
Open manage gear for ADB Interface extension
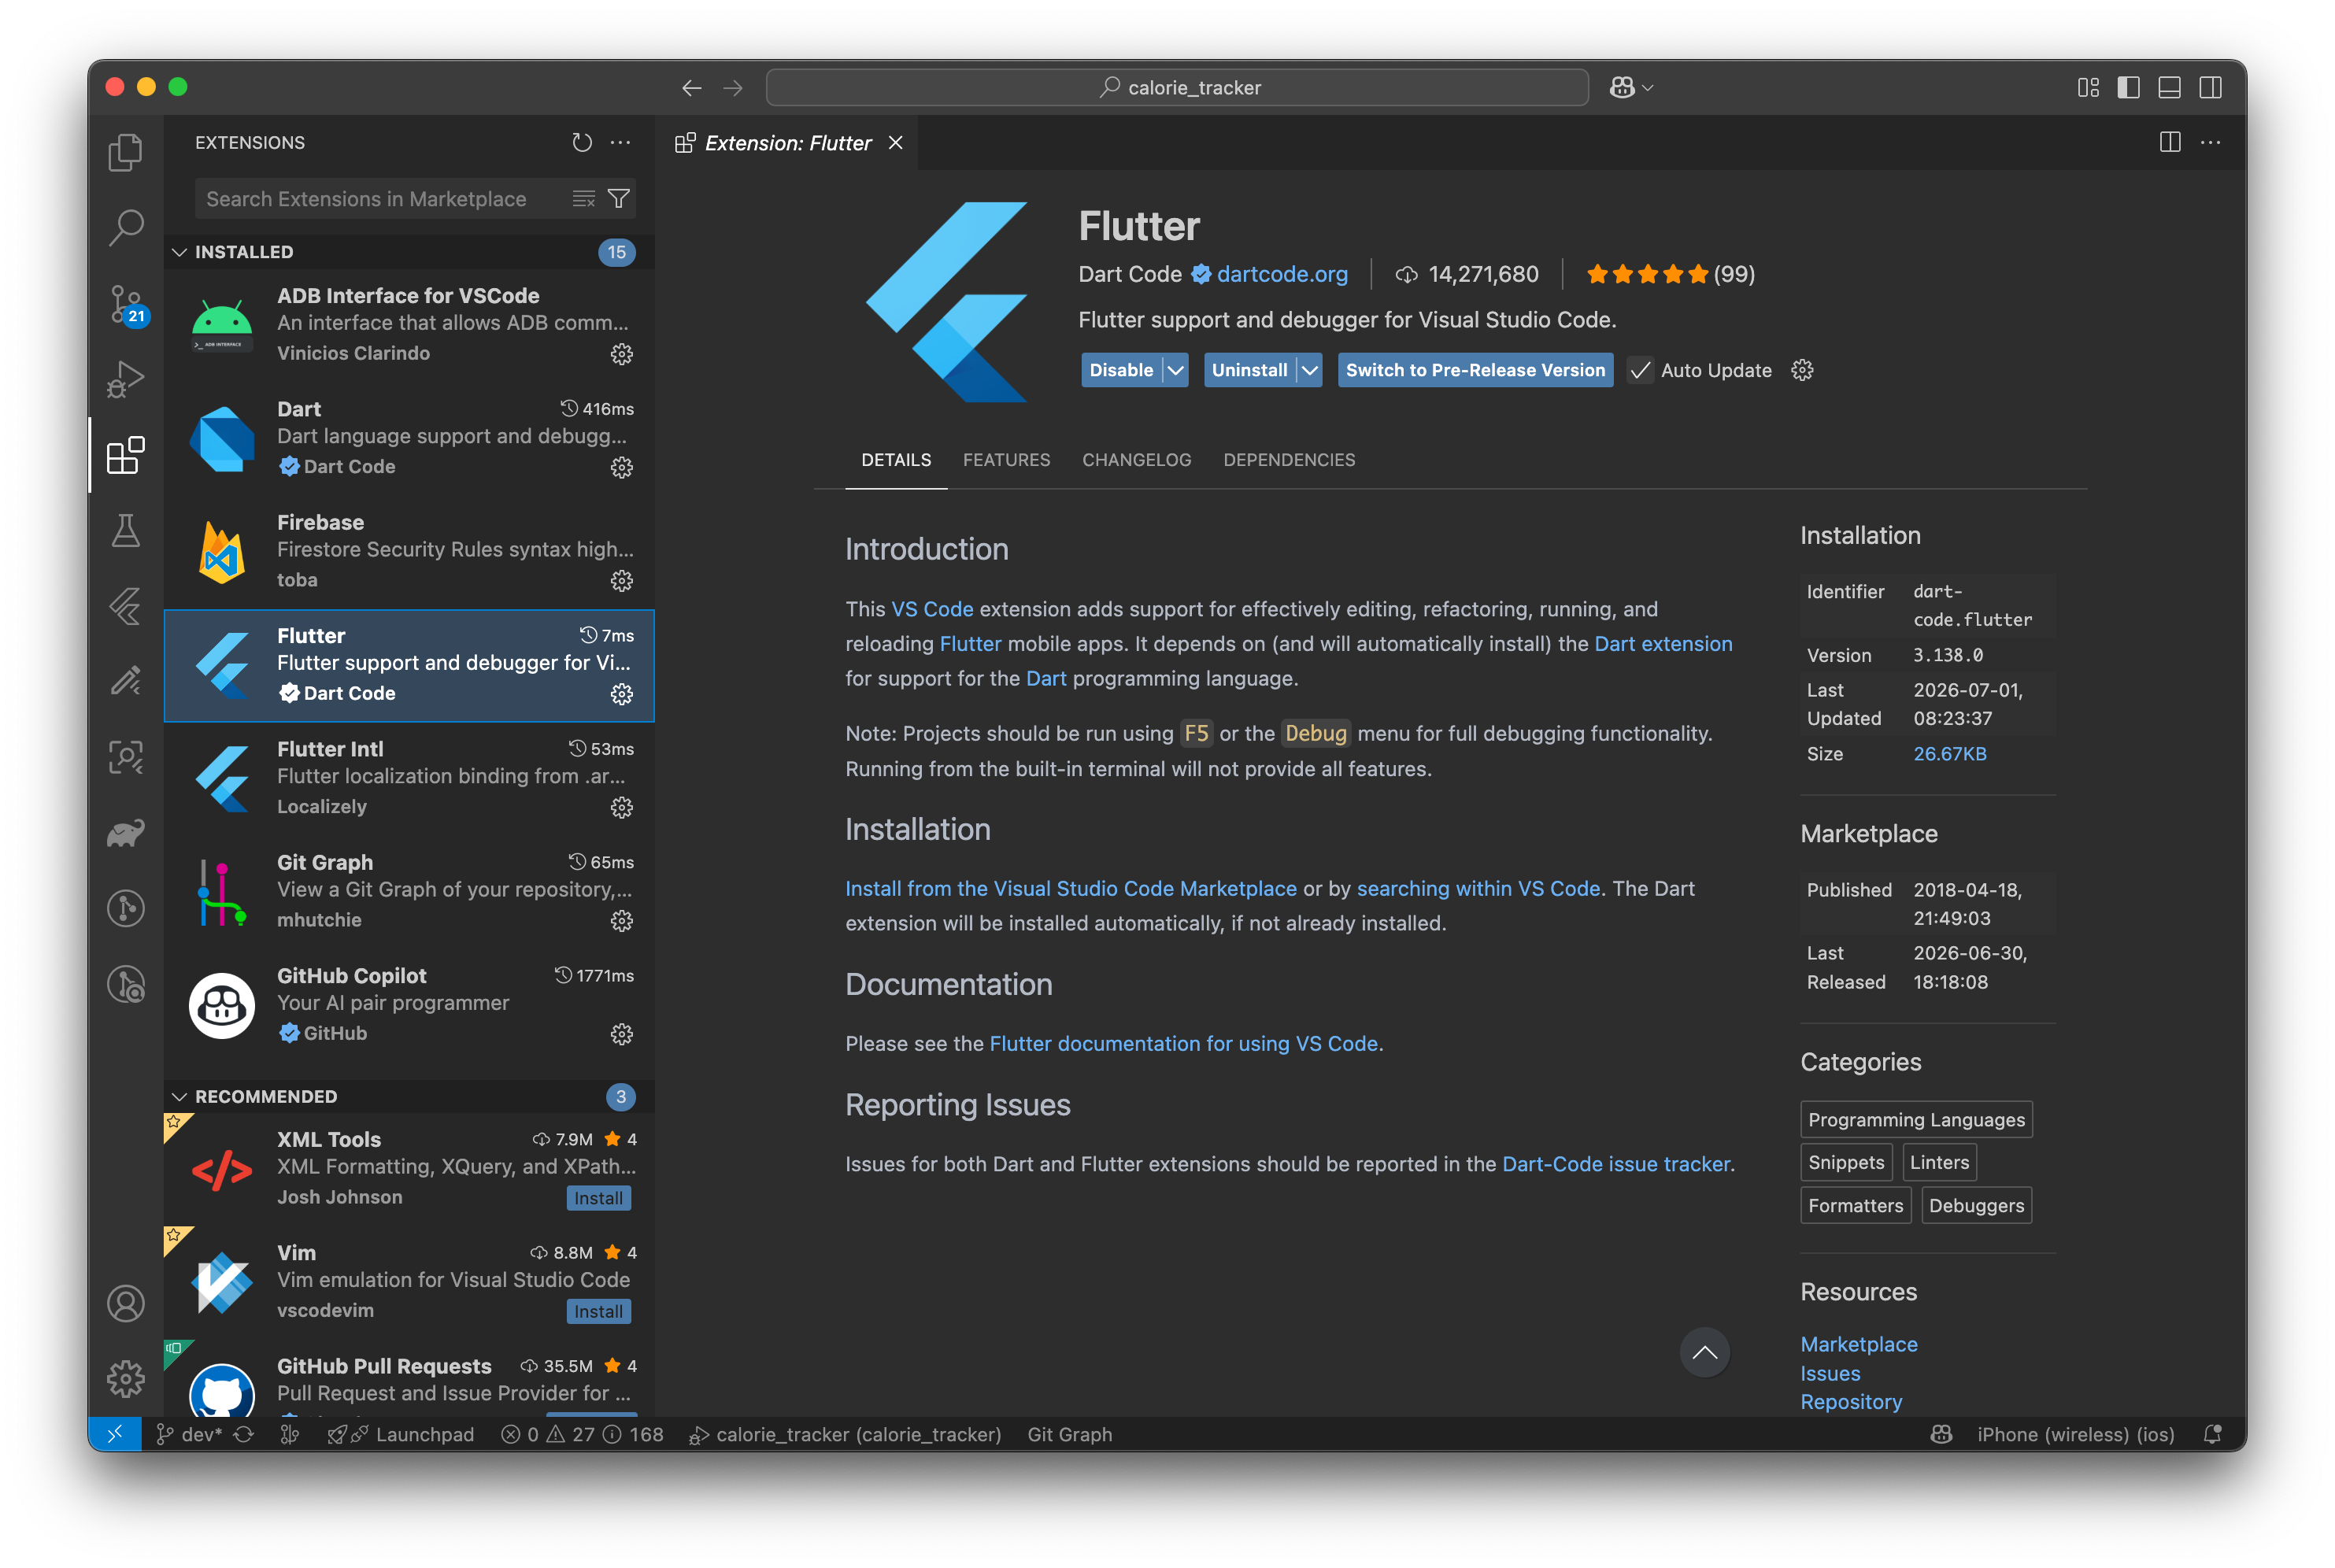(x=622, y=354)
